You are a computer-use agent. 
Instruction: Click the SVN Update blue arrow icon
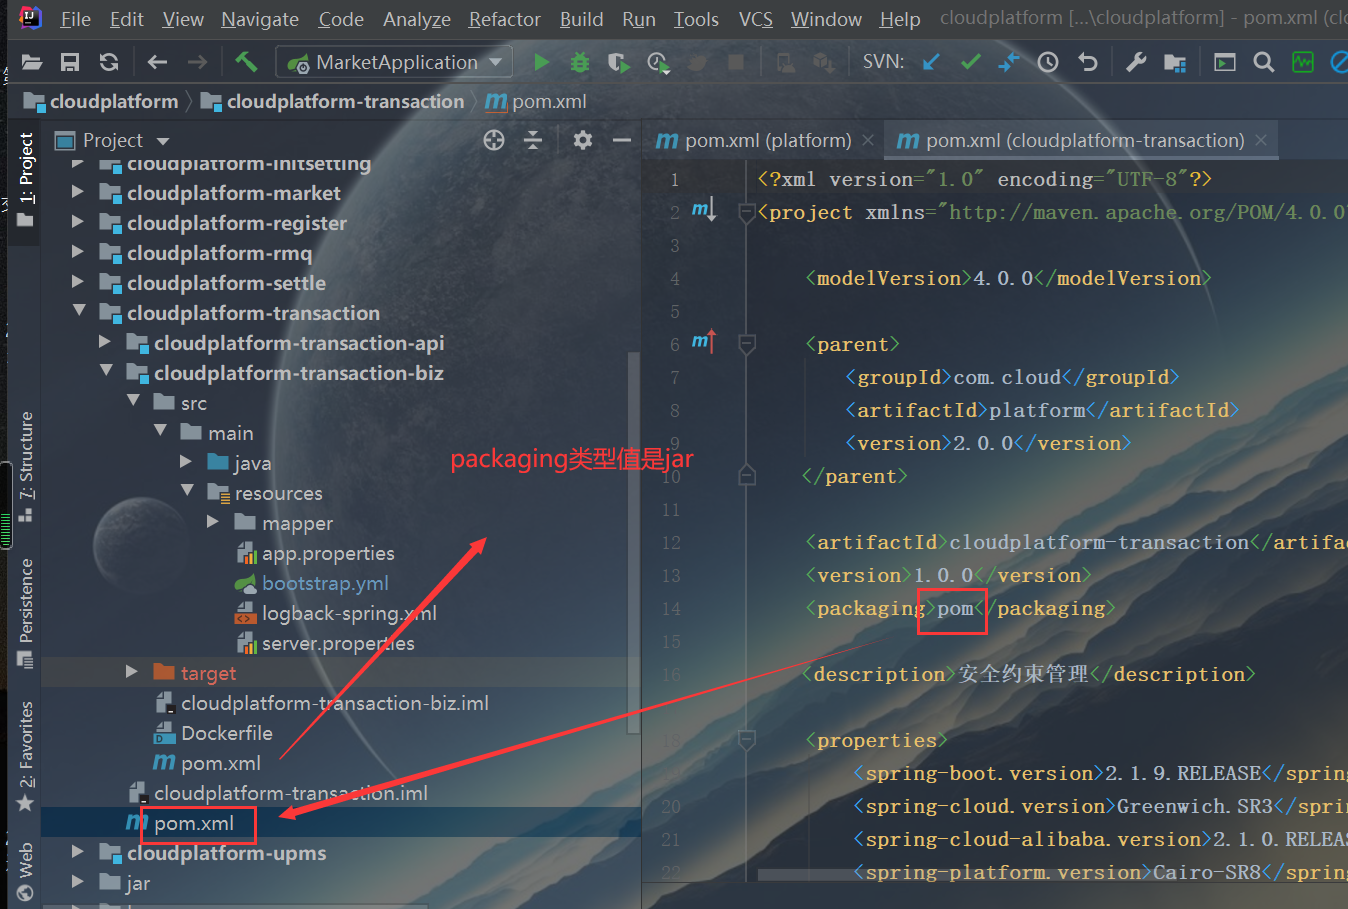931,62
